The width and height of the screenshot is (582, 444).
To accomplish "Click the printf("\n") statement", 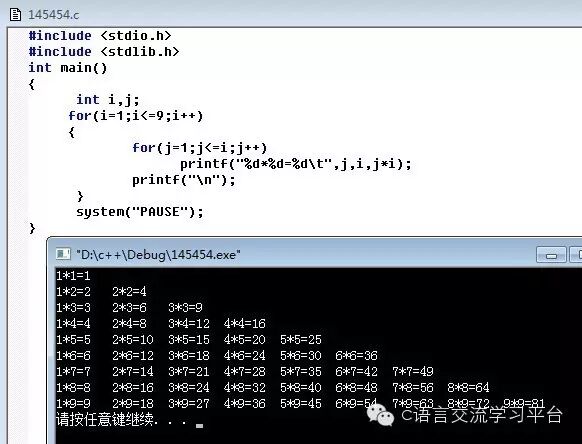I will pos(184,180).
